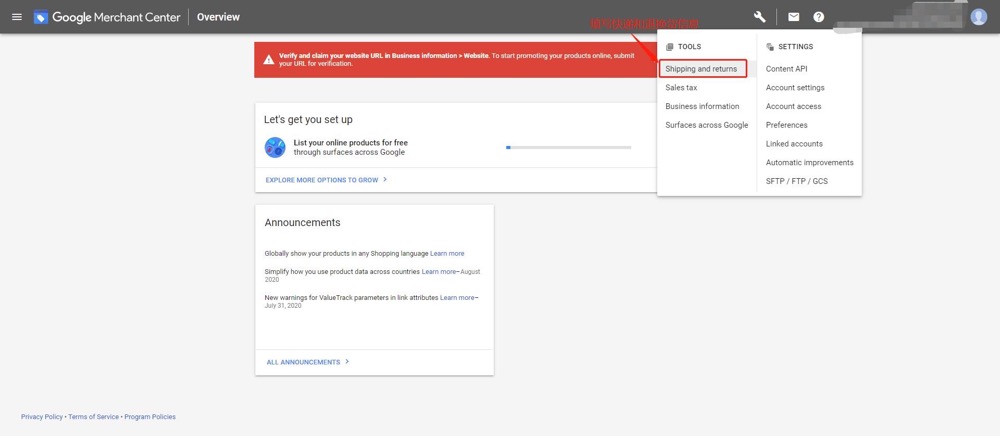Image resolution: width=1000 pixels, height=436 pixels.
Task: Open Business information
Action: coord(702,106)
